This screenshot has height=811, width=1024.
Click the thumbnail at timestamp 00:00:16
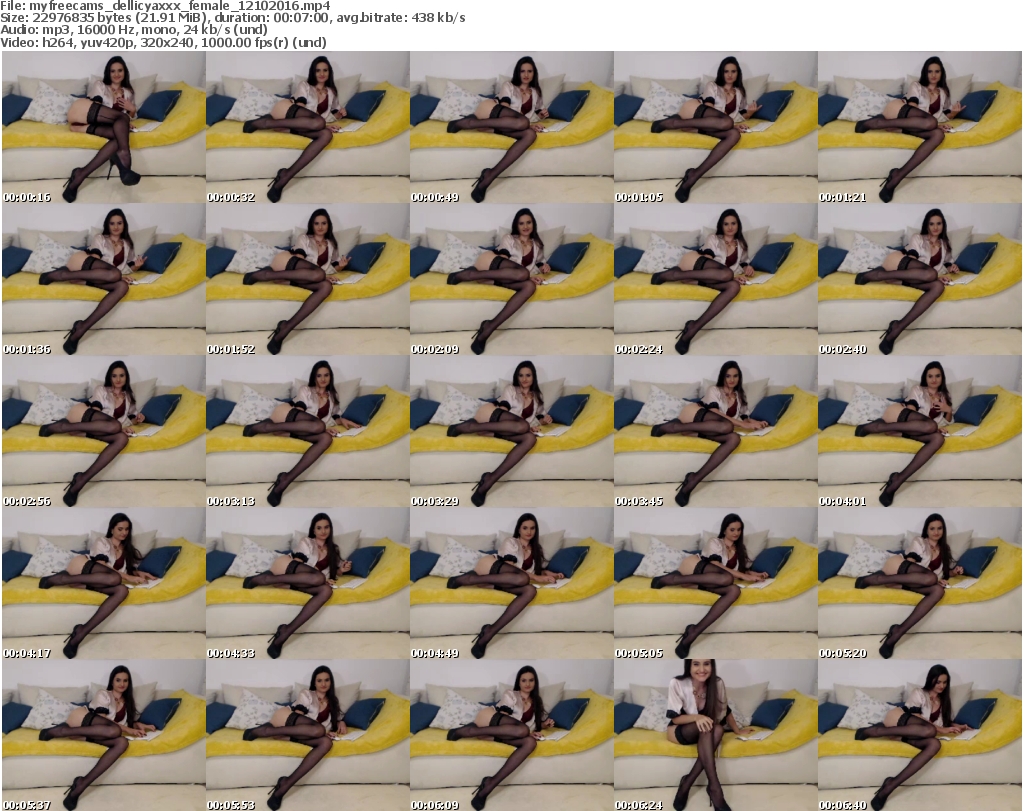point(103,128)
